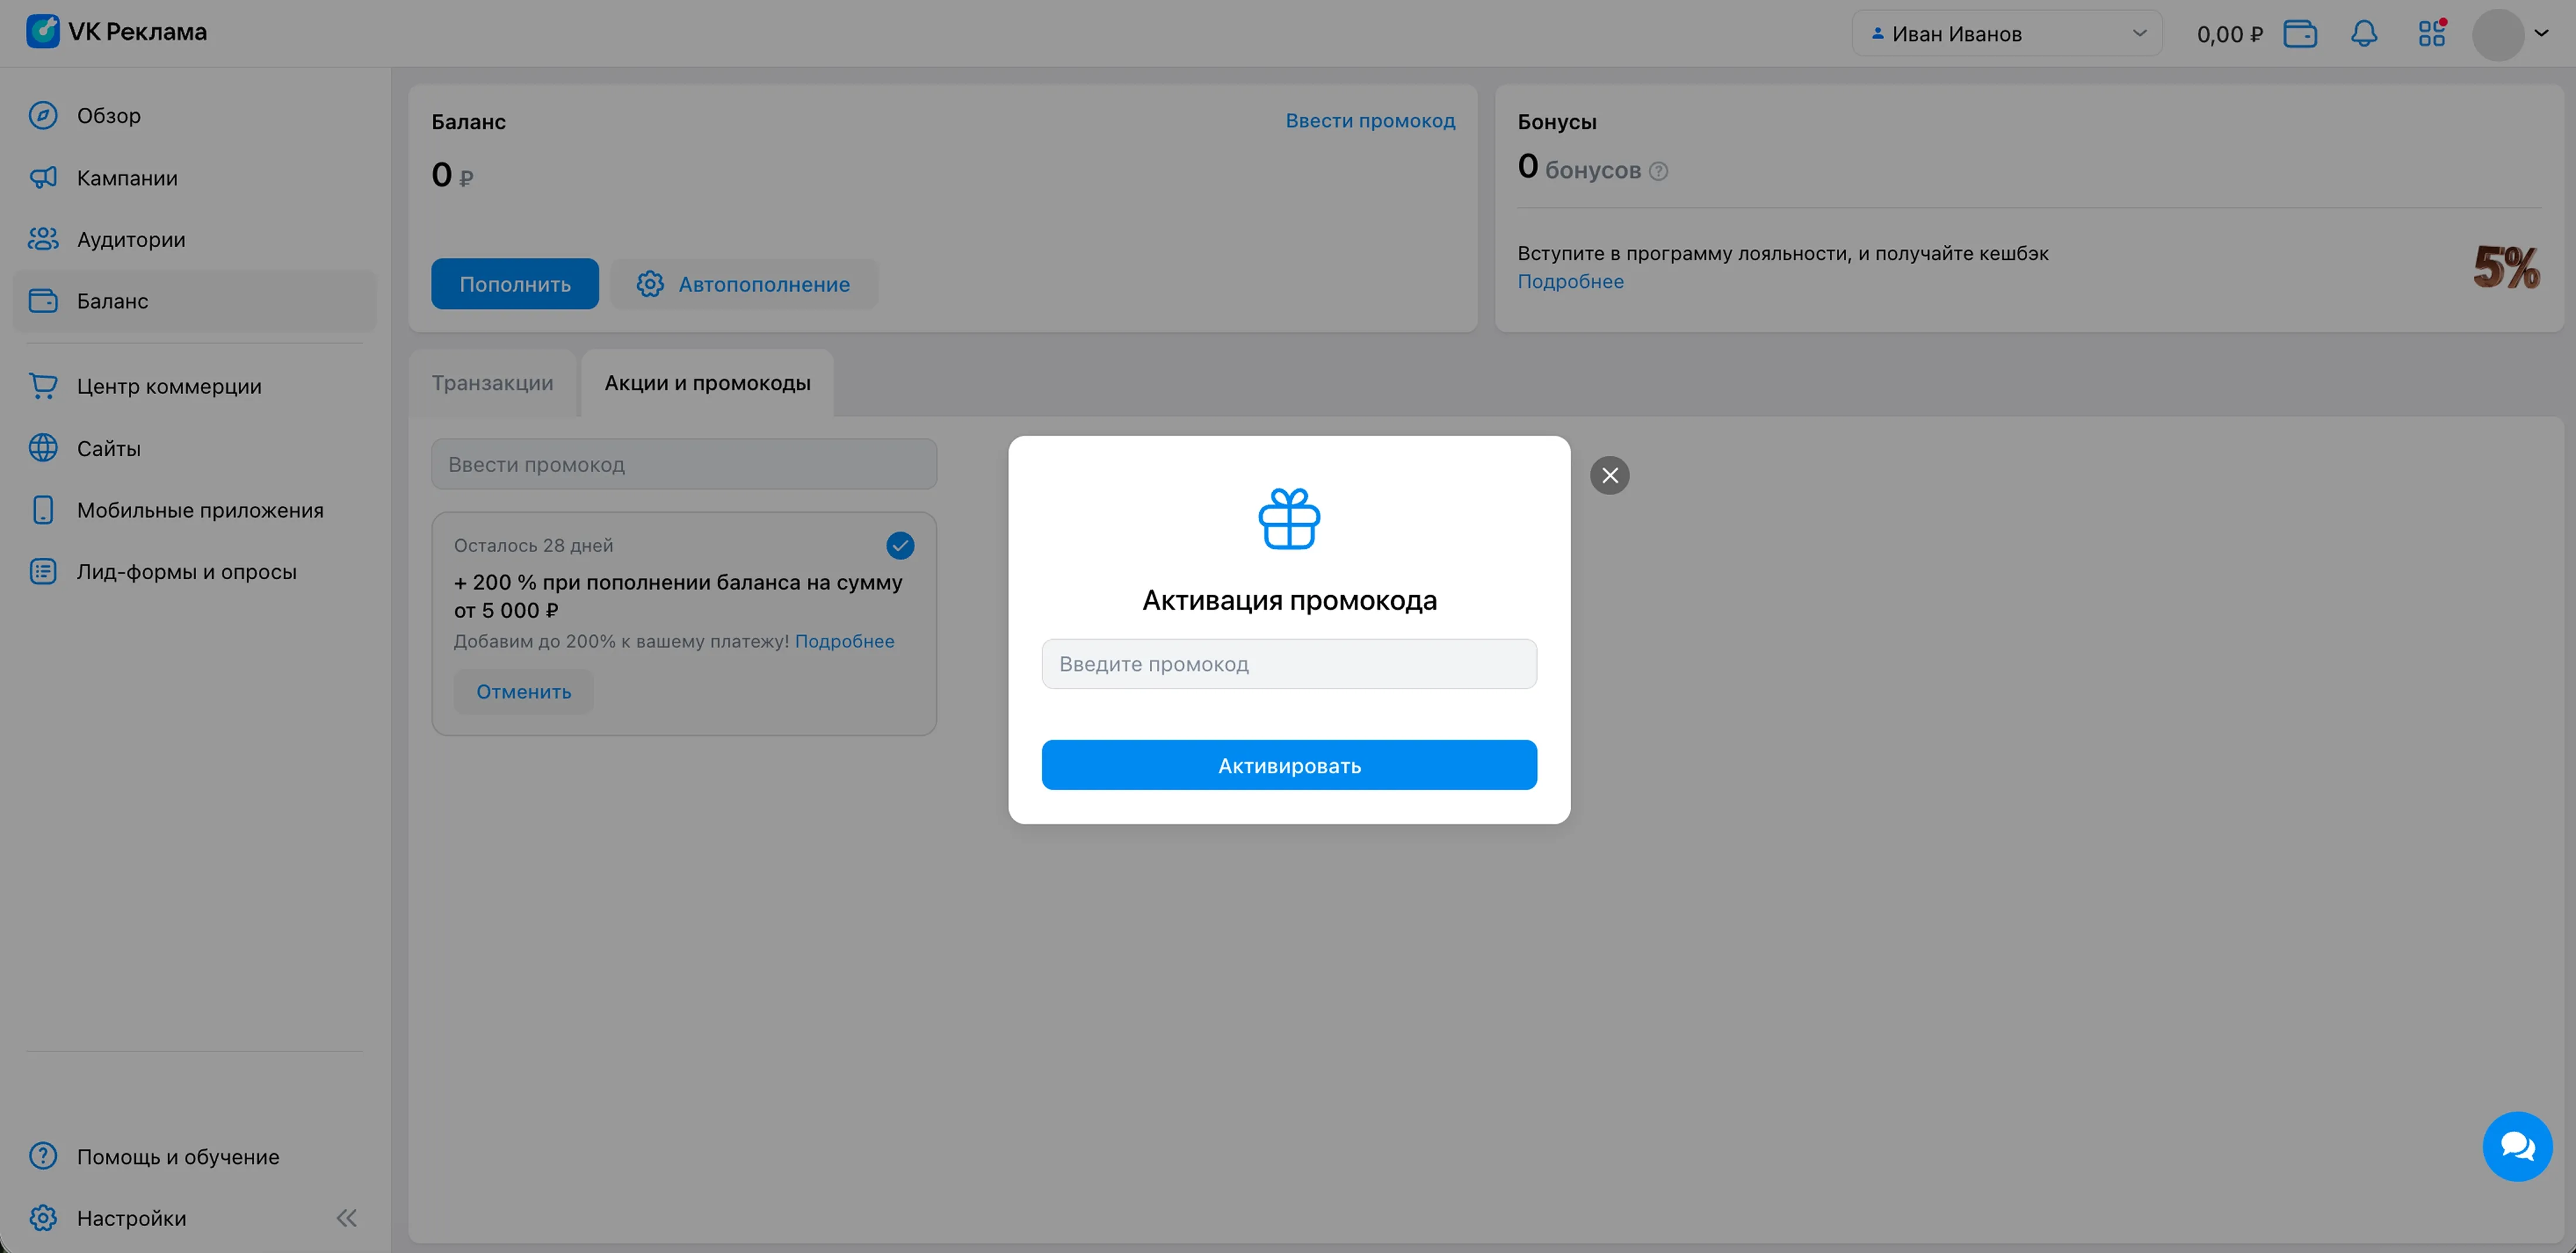The image size is (2576, 1253).
Task: Open Сайты in the sidebar
Action: 194,448
